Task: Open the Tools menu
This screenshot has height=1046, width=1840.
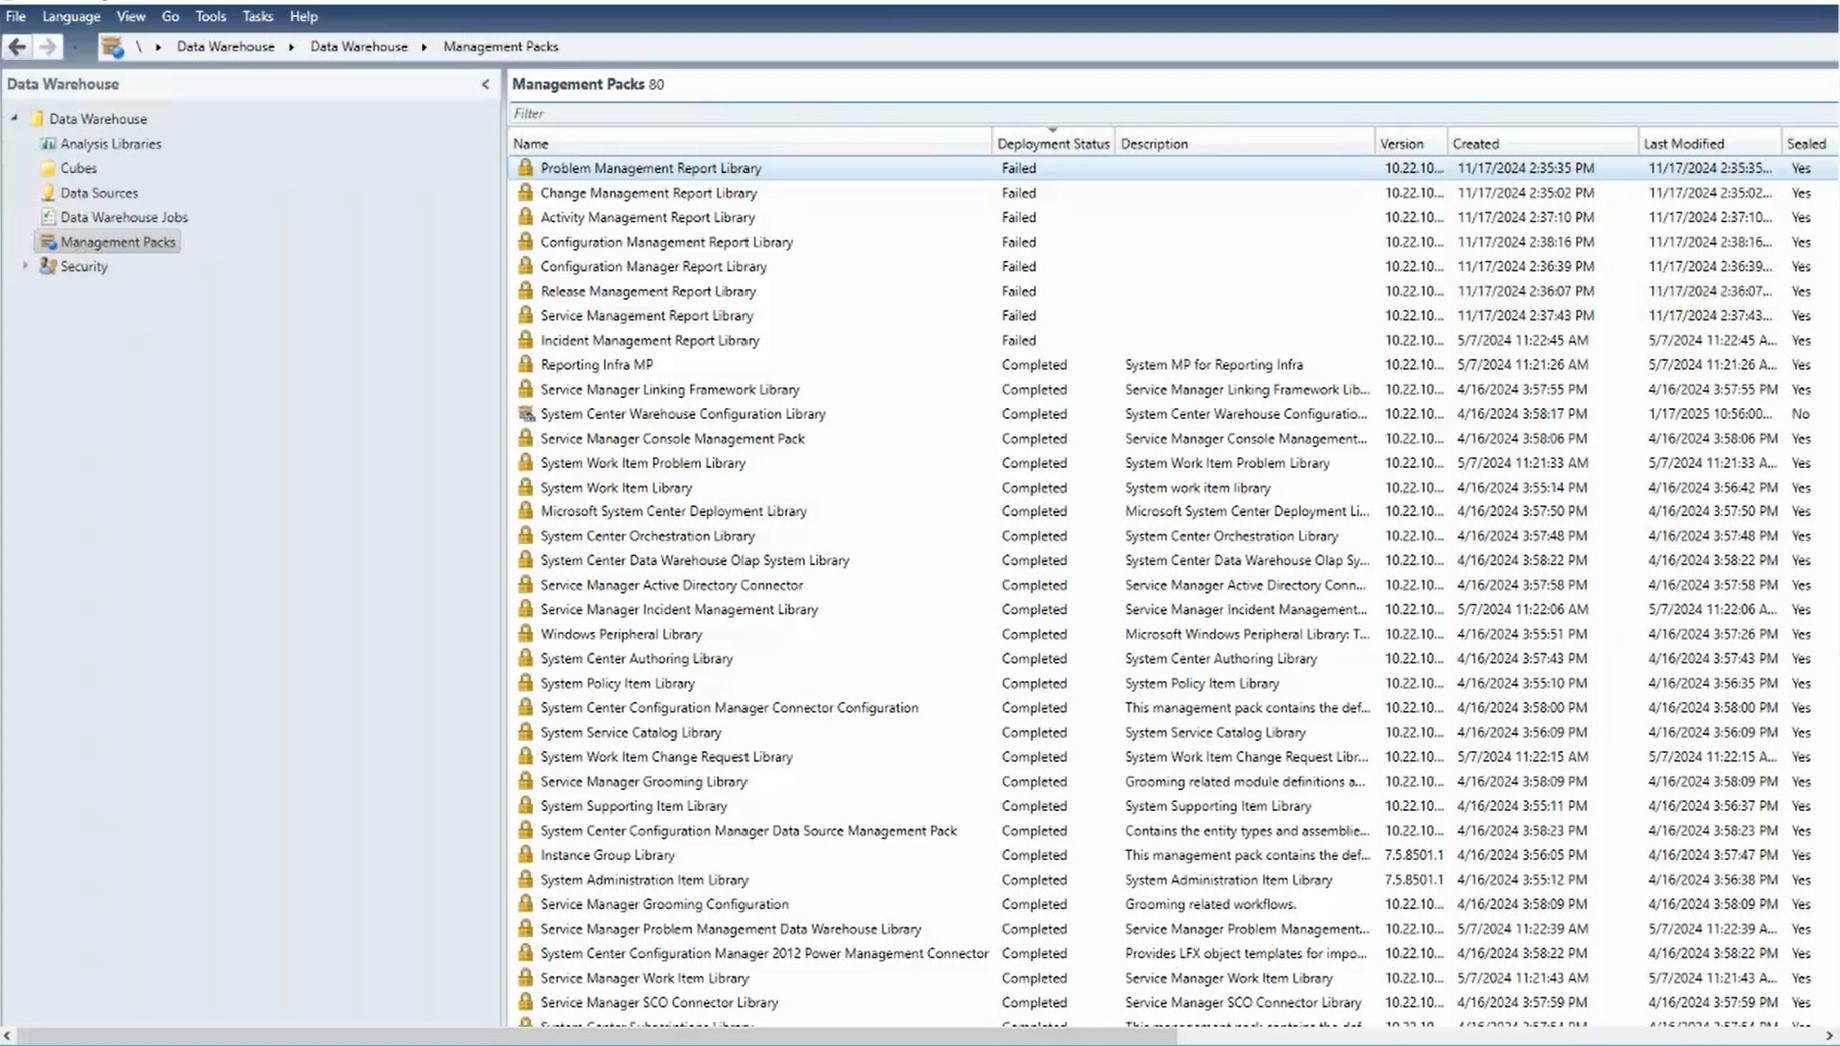Action: 210,16
